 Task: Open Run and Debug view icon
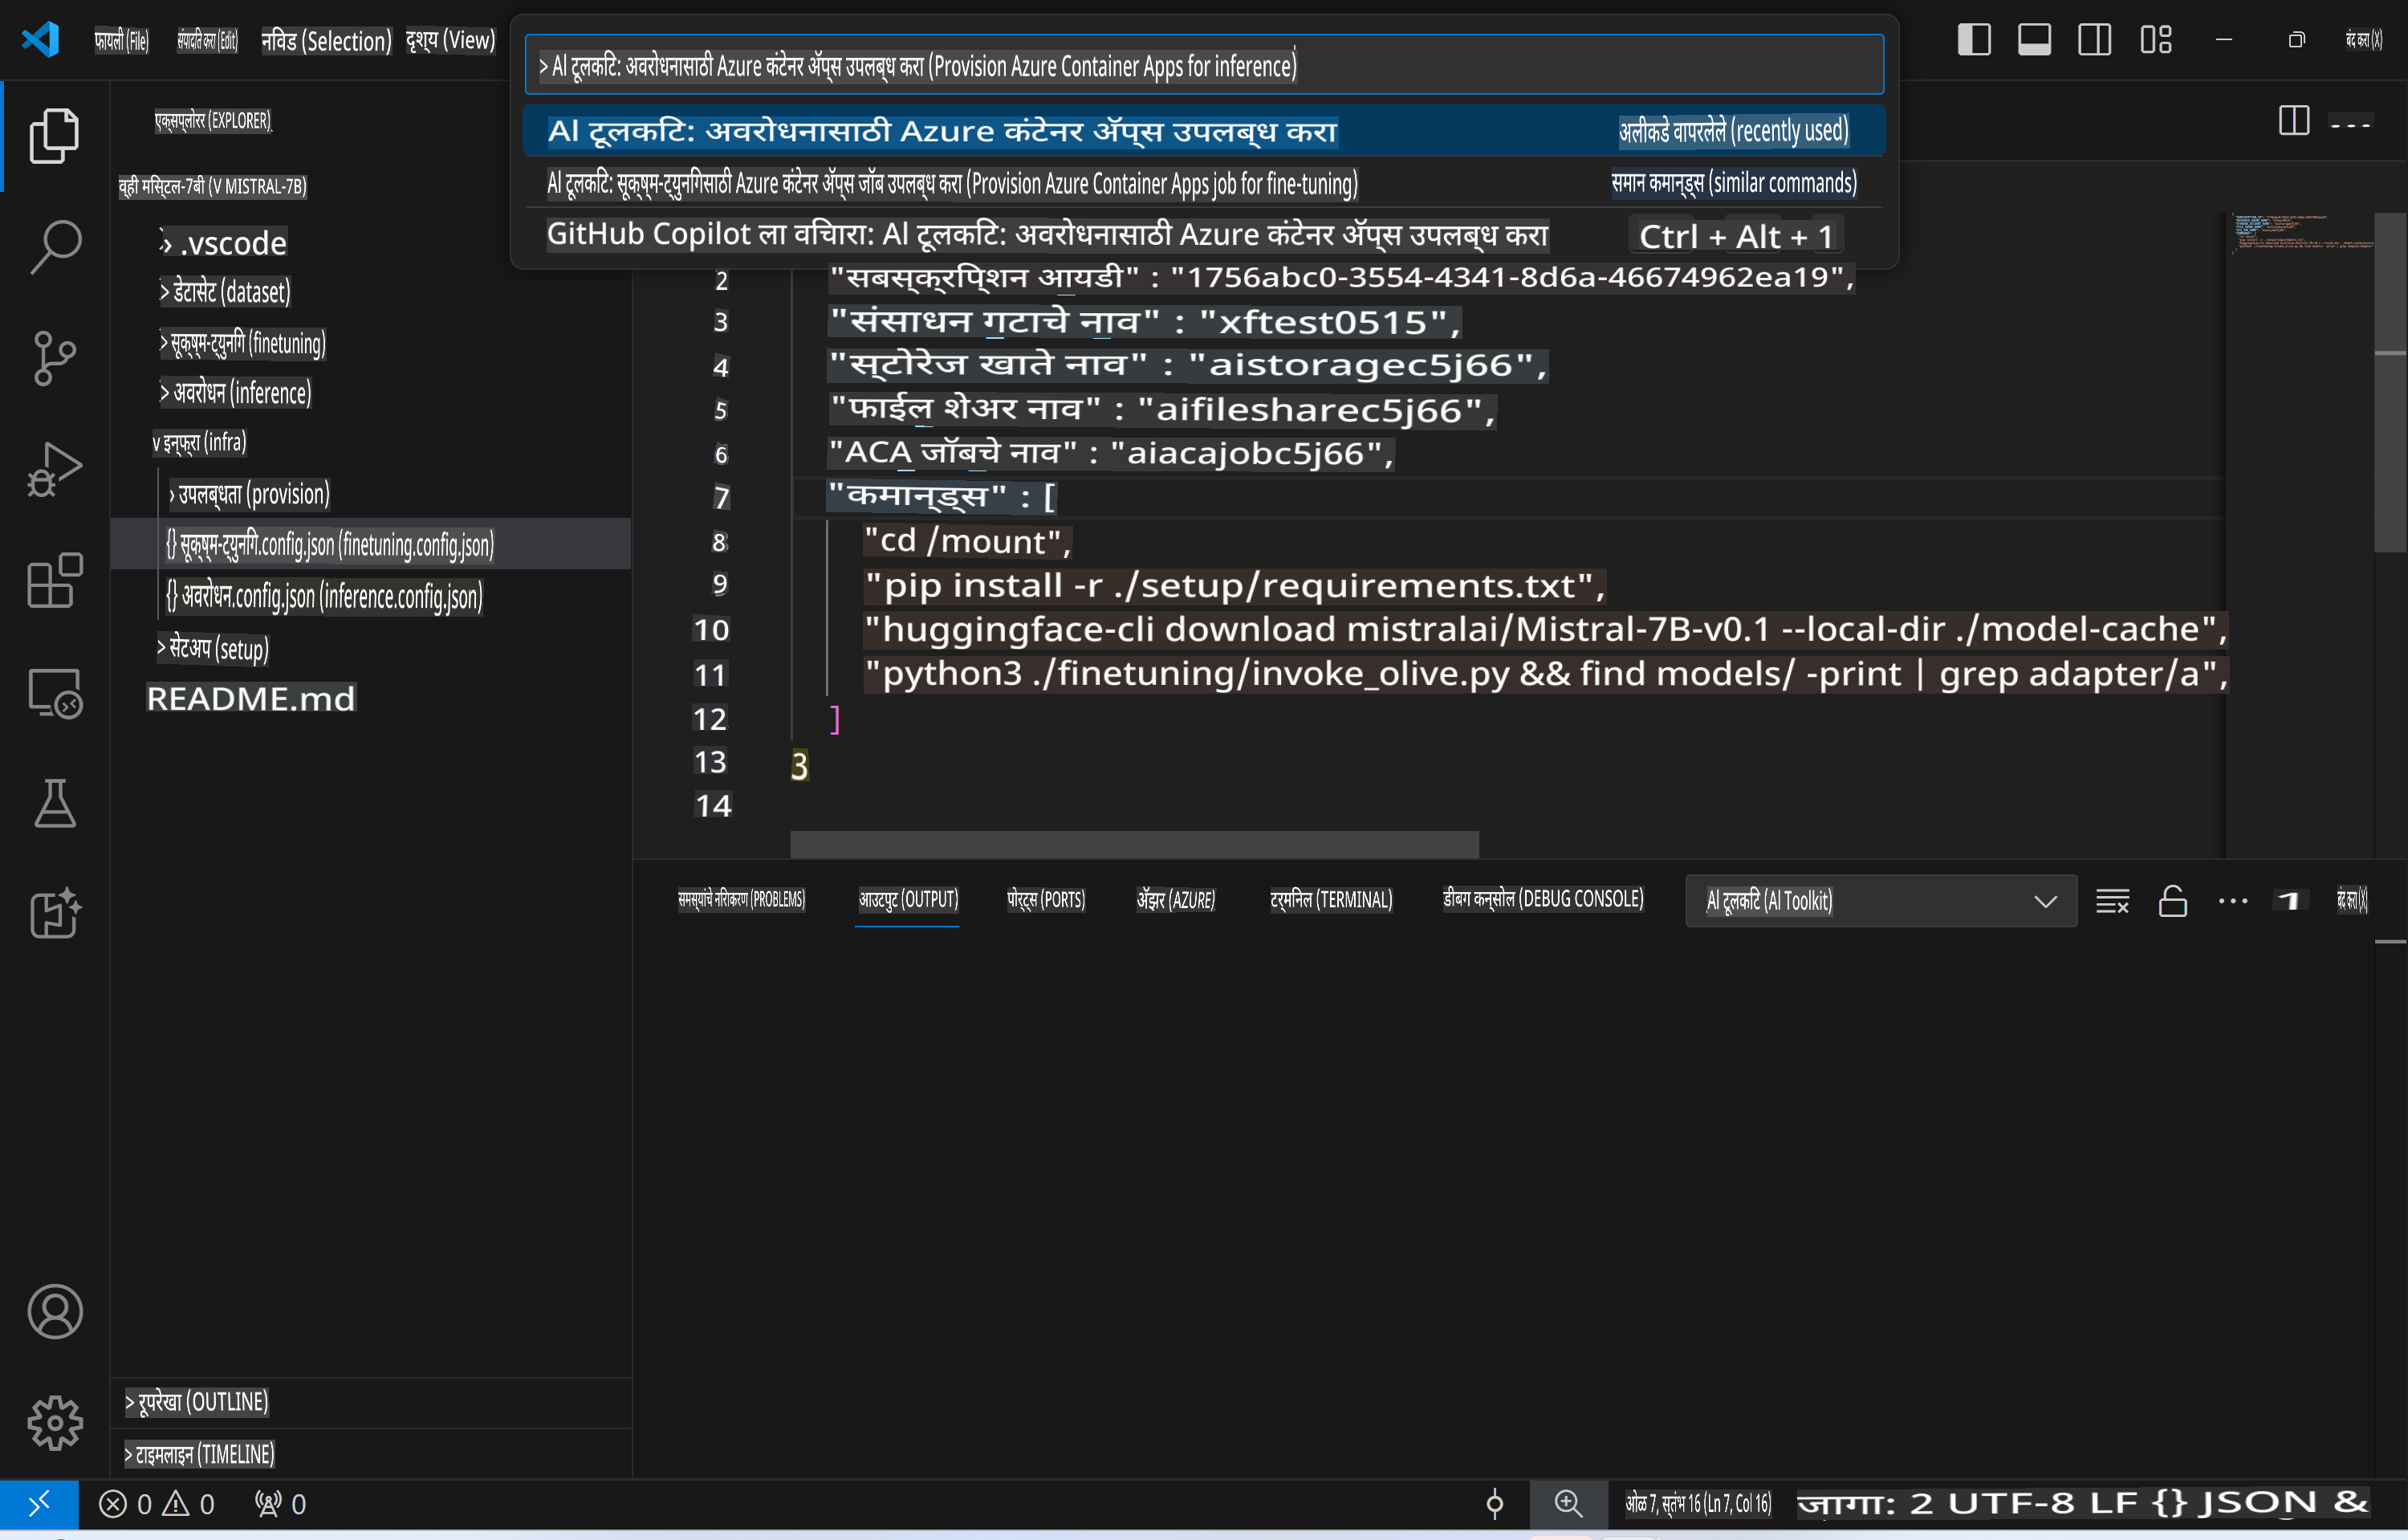pyautogui.click(x=54, y=468)
